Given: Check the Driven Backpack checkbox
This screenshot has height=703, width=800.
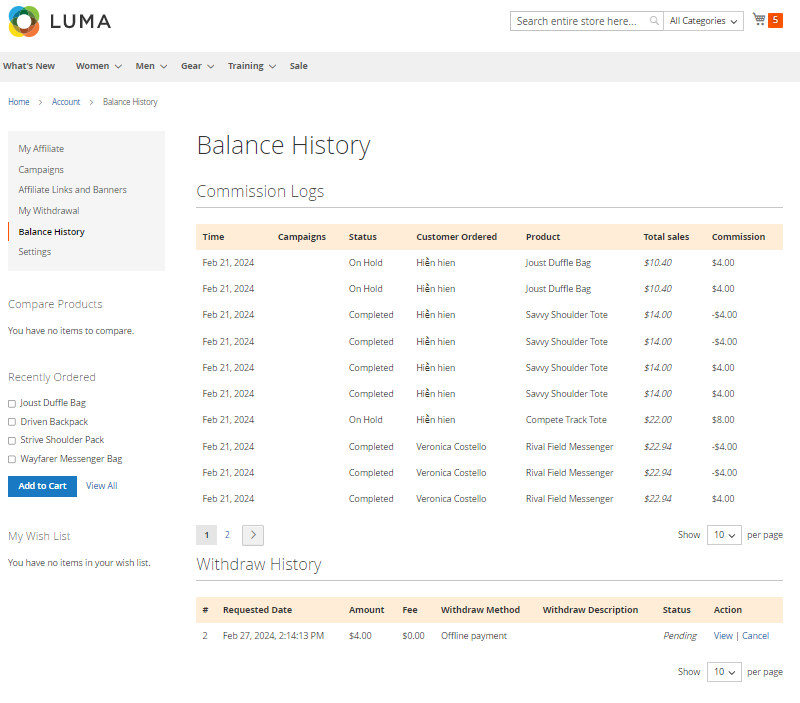Looking at the screenshot, I should 12,422.
